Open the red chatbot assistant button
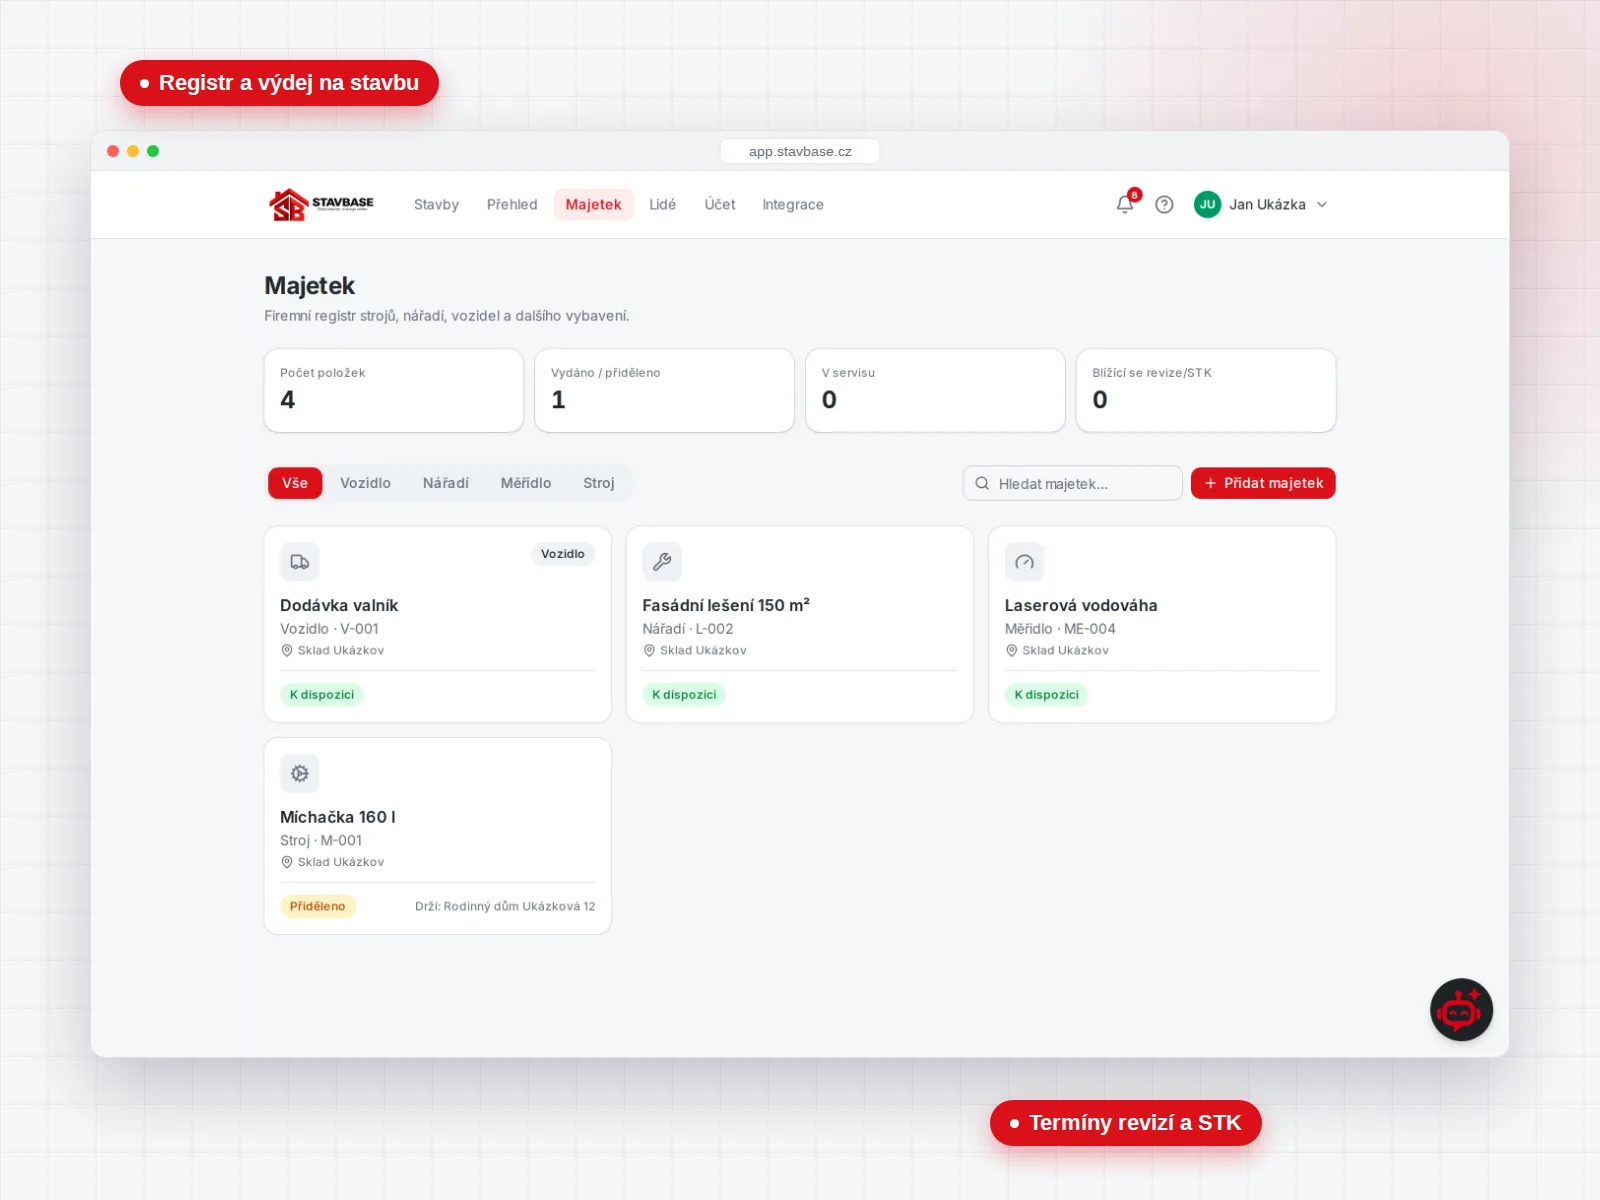The height and width of the screenshot is (1200, 1600). click(x=1461, y=1010)
